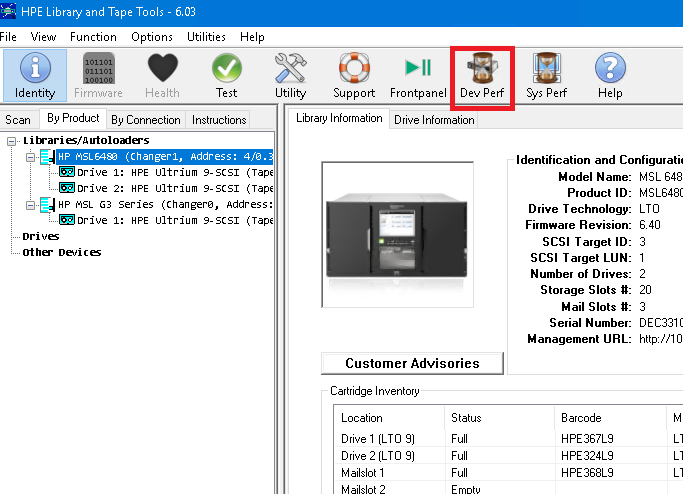Open the Frontpanel play-pause icon
This screenshot has height=494, width=683.
pos(418,75)
